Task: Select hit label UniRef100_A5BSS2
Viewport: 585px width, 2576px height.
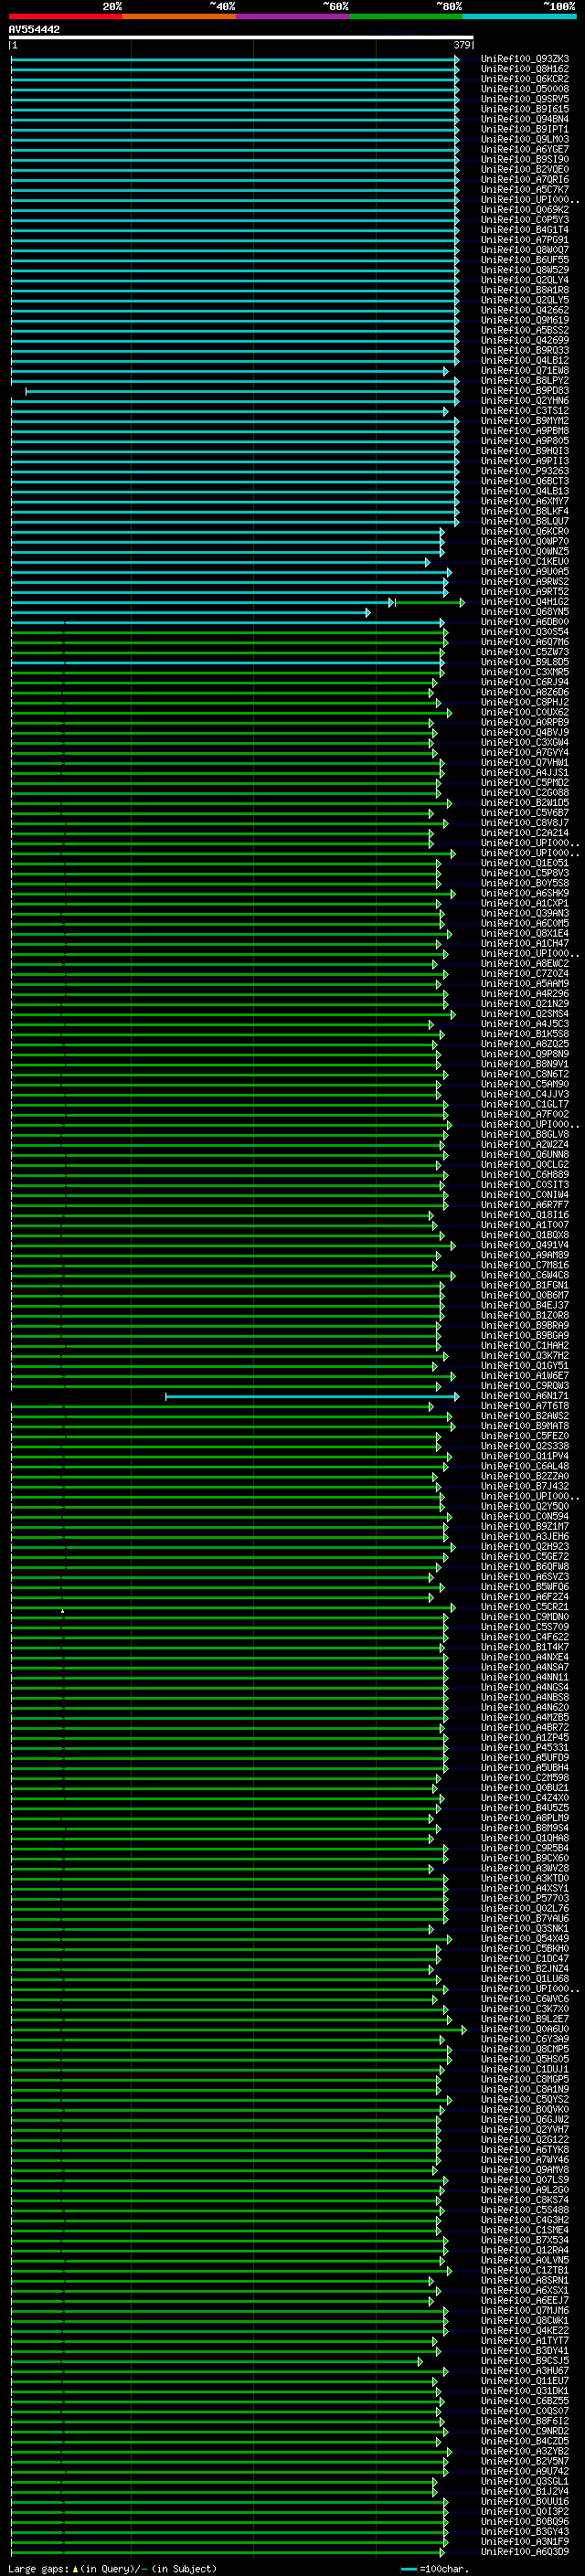Action: point(525,330)
